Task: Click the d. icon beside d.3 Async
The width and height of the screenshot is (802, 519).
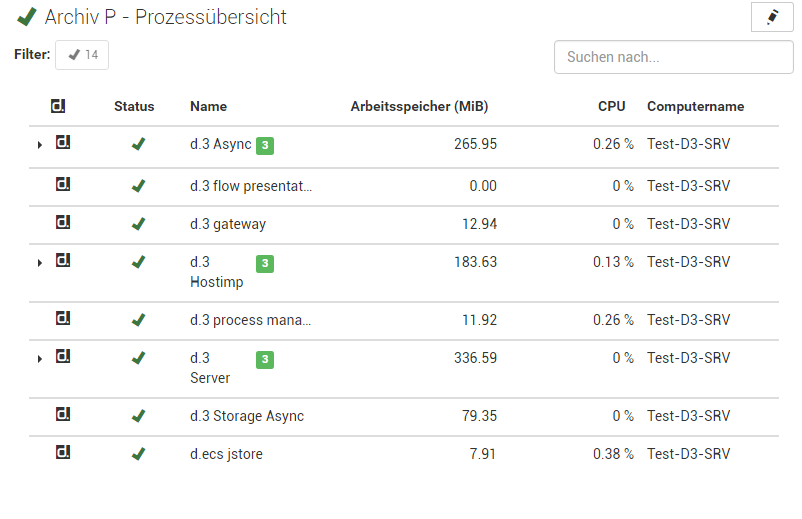Action: (63, 142)
